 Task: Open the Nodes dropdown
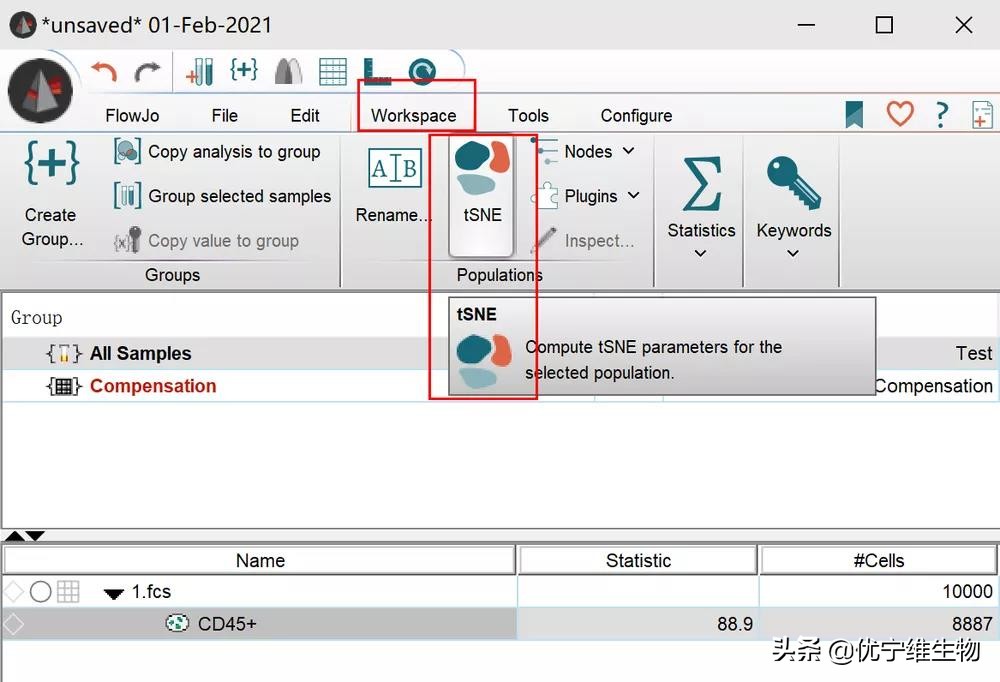[583, 152]
